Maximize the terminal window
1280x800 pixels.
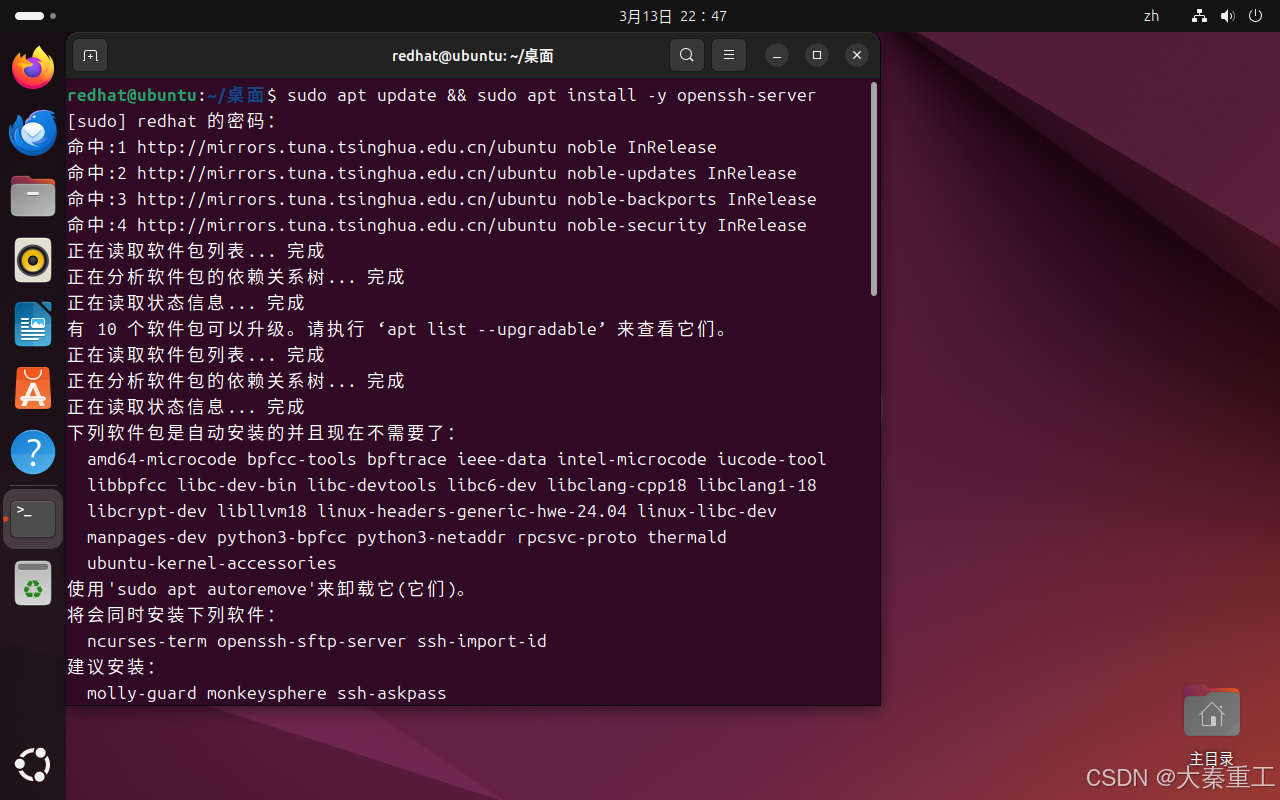pyautogui.click(x=817, y=55)
